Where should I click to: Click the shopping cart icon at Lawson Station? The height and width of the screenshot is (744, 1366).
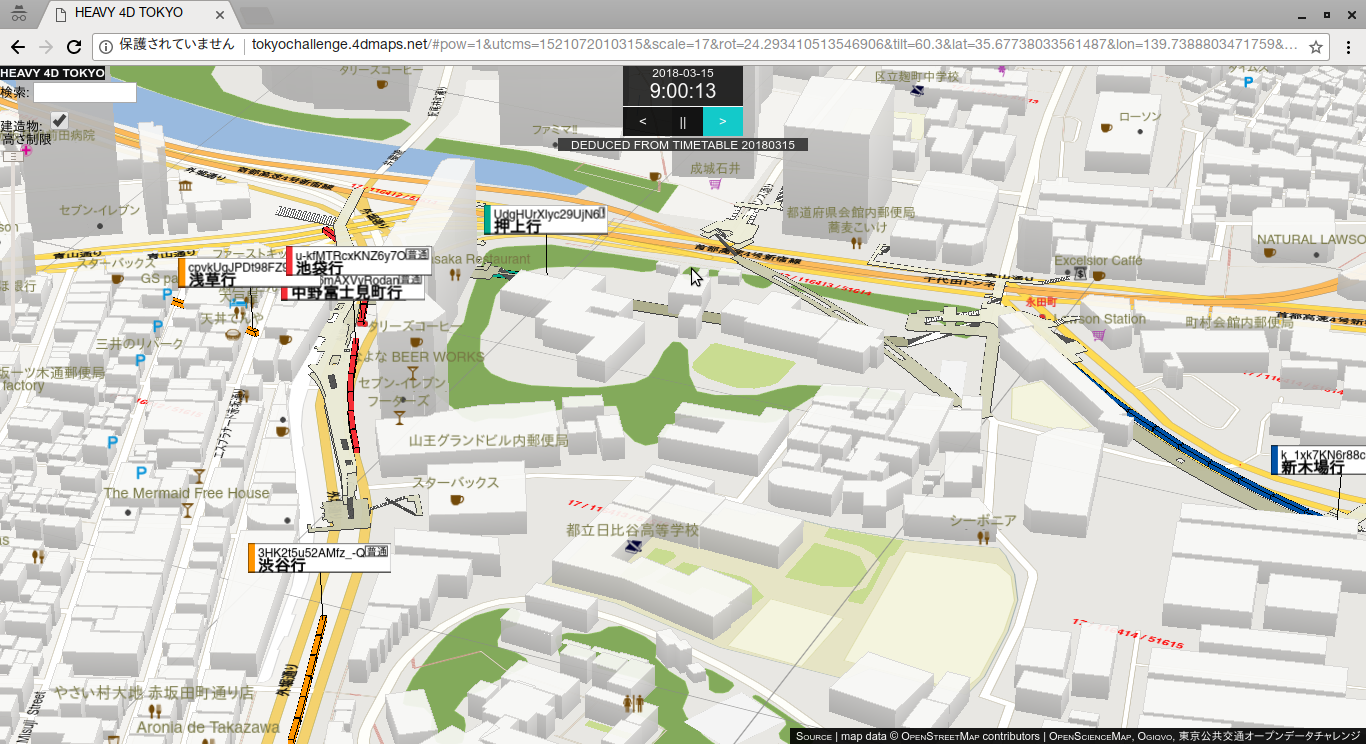(1099, 334)
